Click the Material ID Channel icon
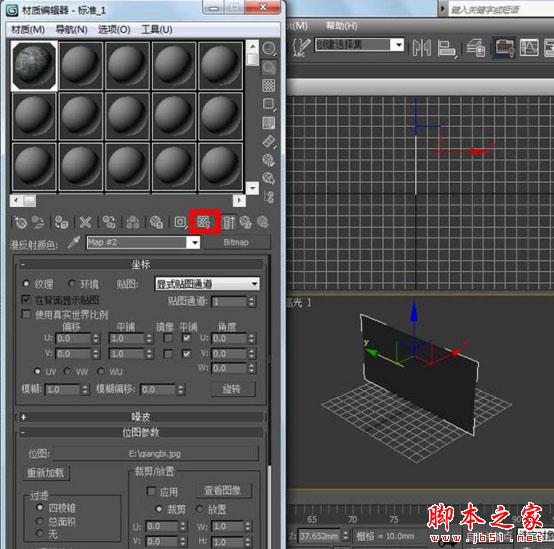Image resolution: width=554 pixels, height=549 pixels. [180, 223]
